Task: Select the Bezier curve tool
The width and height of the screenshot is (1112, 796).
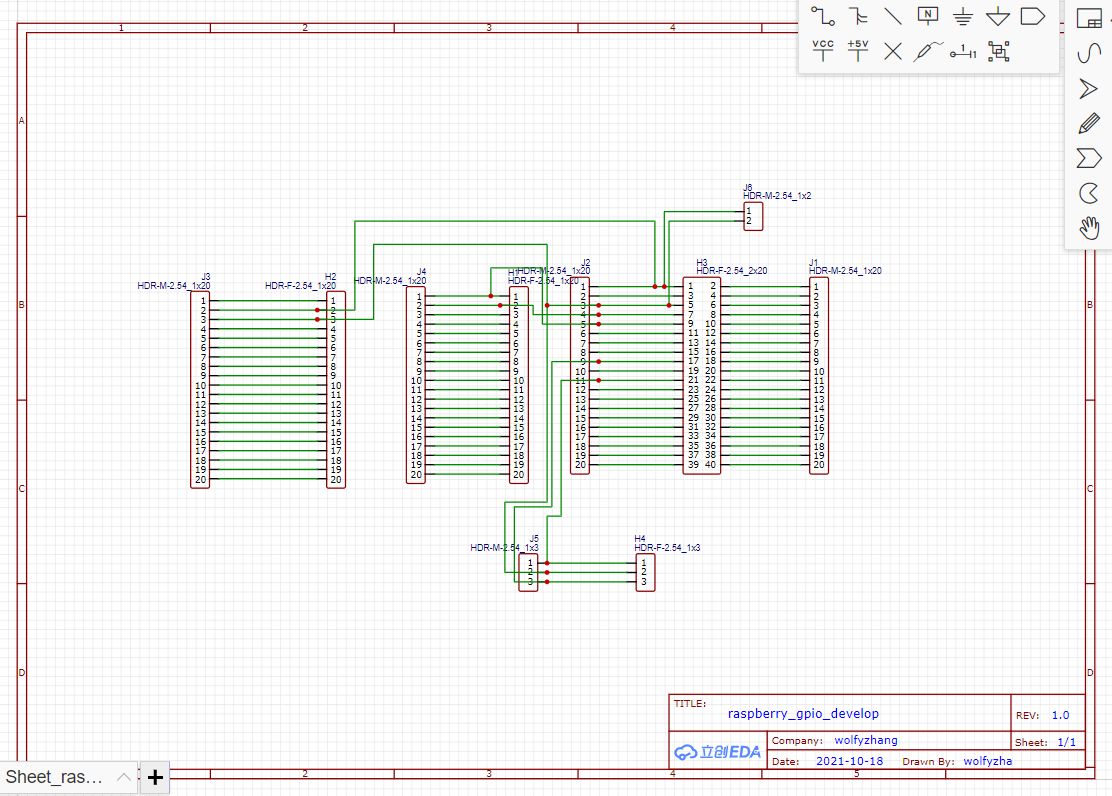Action: tap(1088, 52)
